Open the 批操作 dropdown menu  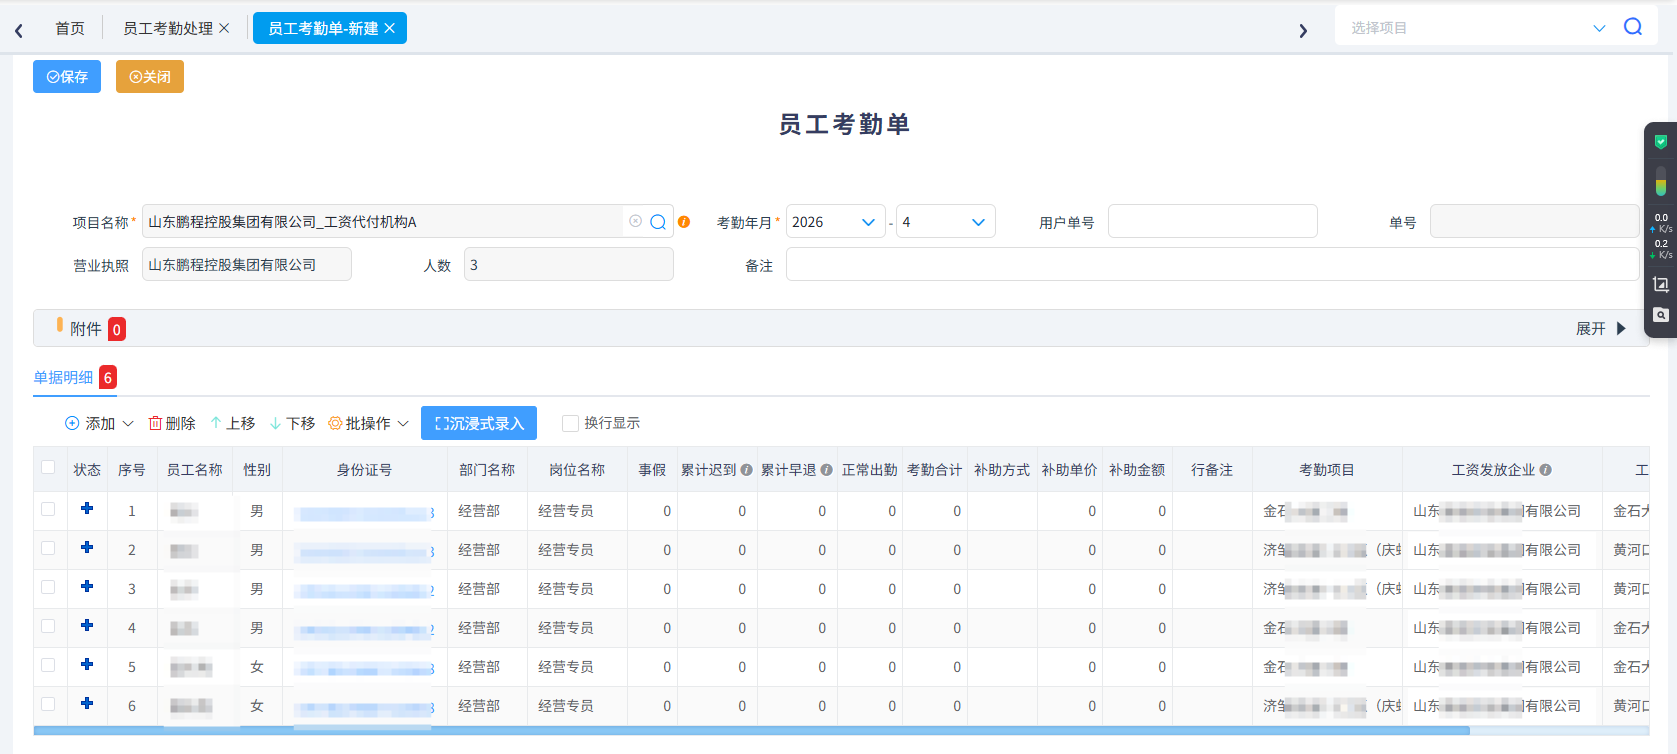(x=368, y=424)
